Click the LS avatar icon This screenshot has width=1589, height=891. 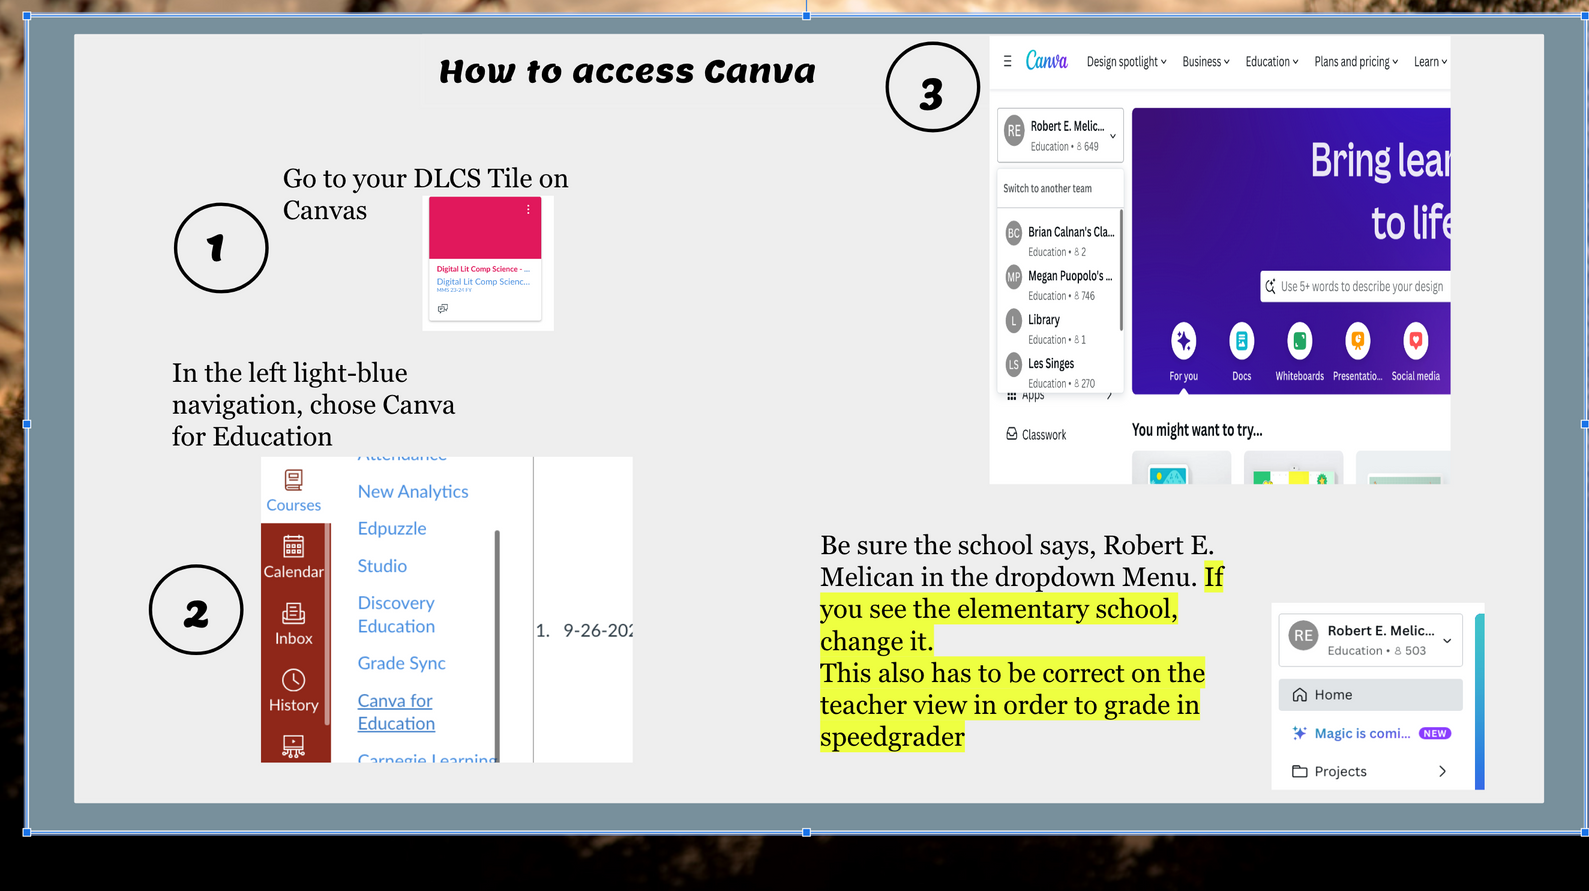(x=1014, y=365)
